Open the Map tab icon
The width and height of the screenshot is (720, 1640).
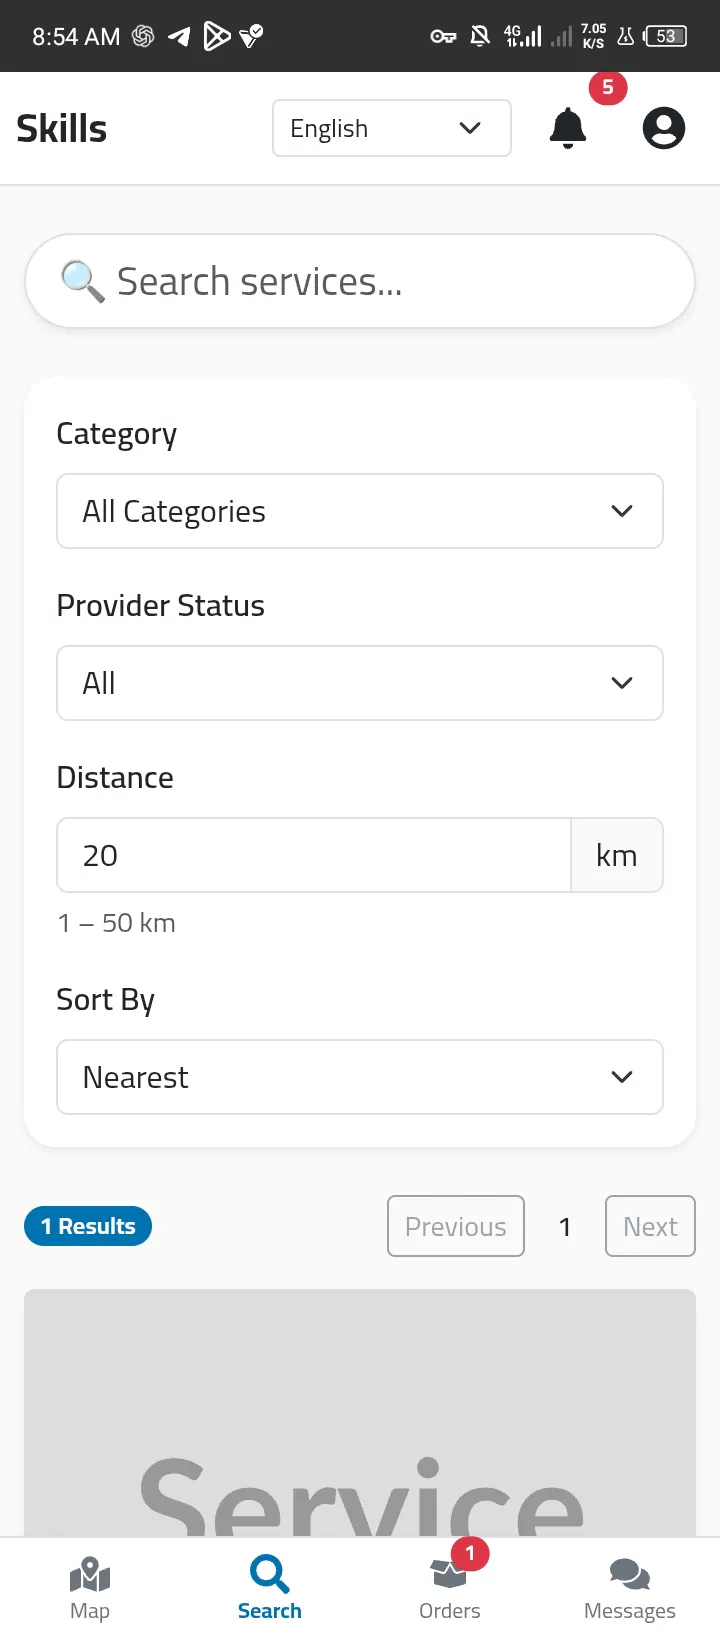point(90,1575)
